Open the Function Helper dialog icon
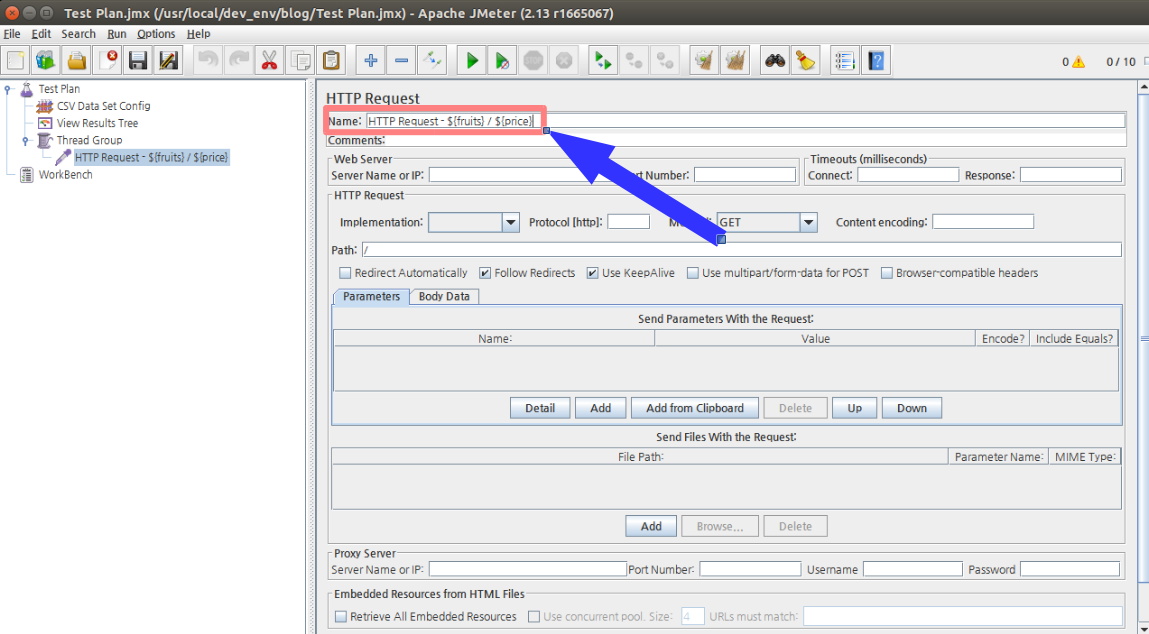 point(845,60)
